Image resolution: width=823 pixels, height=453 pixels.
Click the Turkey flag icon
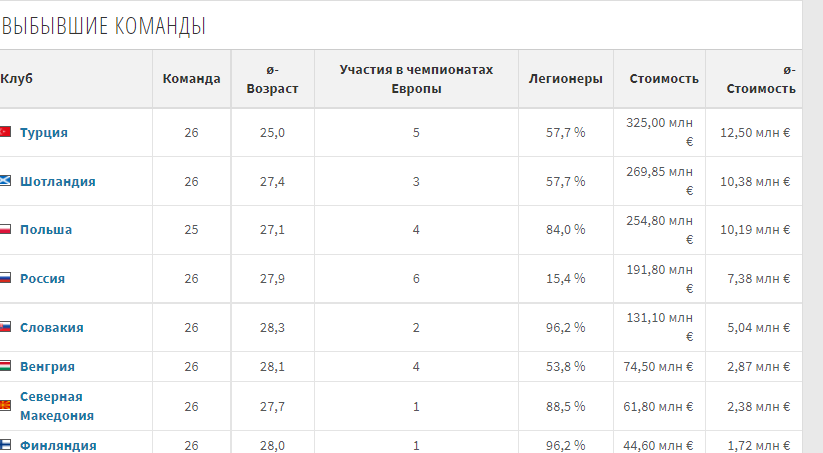coord(5,132)
